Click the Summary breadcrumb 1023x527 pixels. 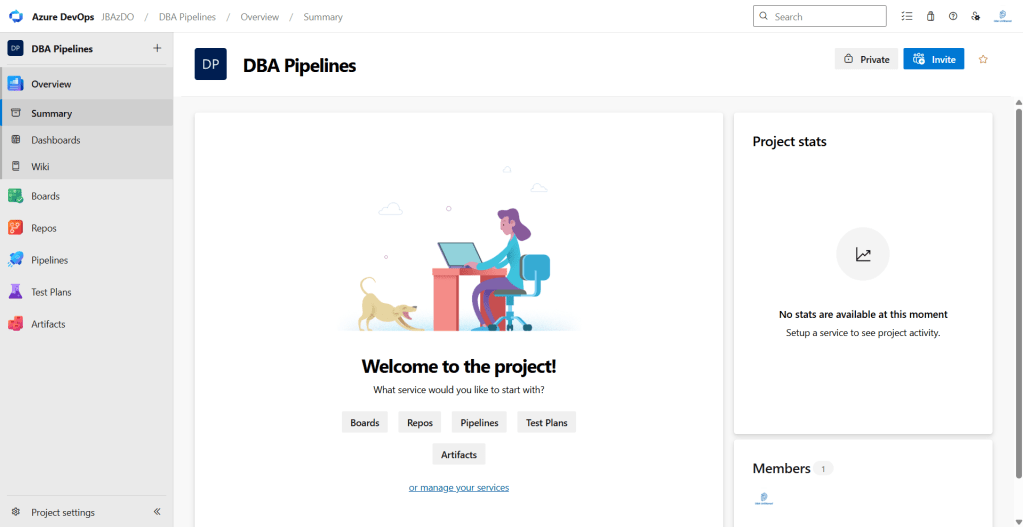[323, 17]
